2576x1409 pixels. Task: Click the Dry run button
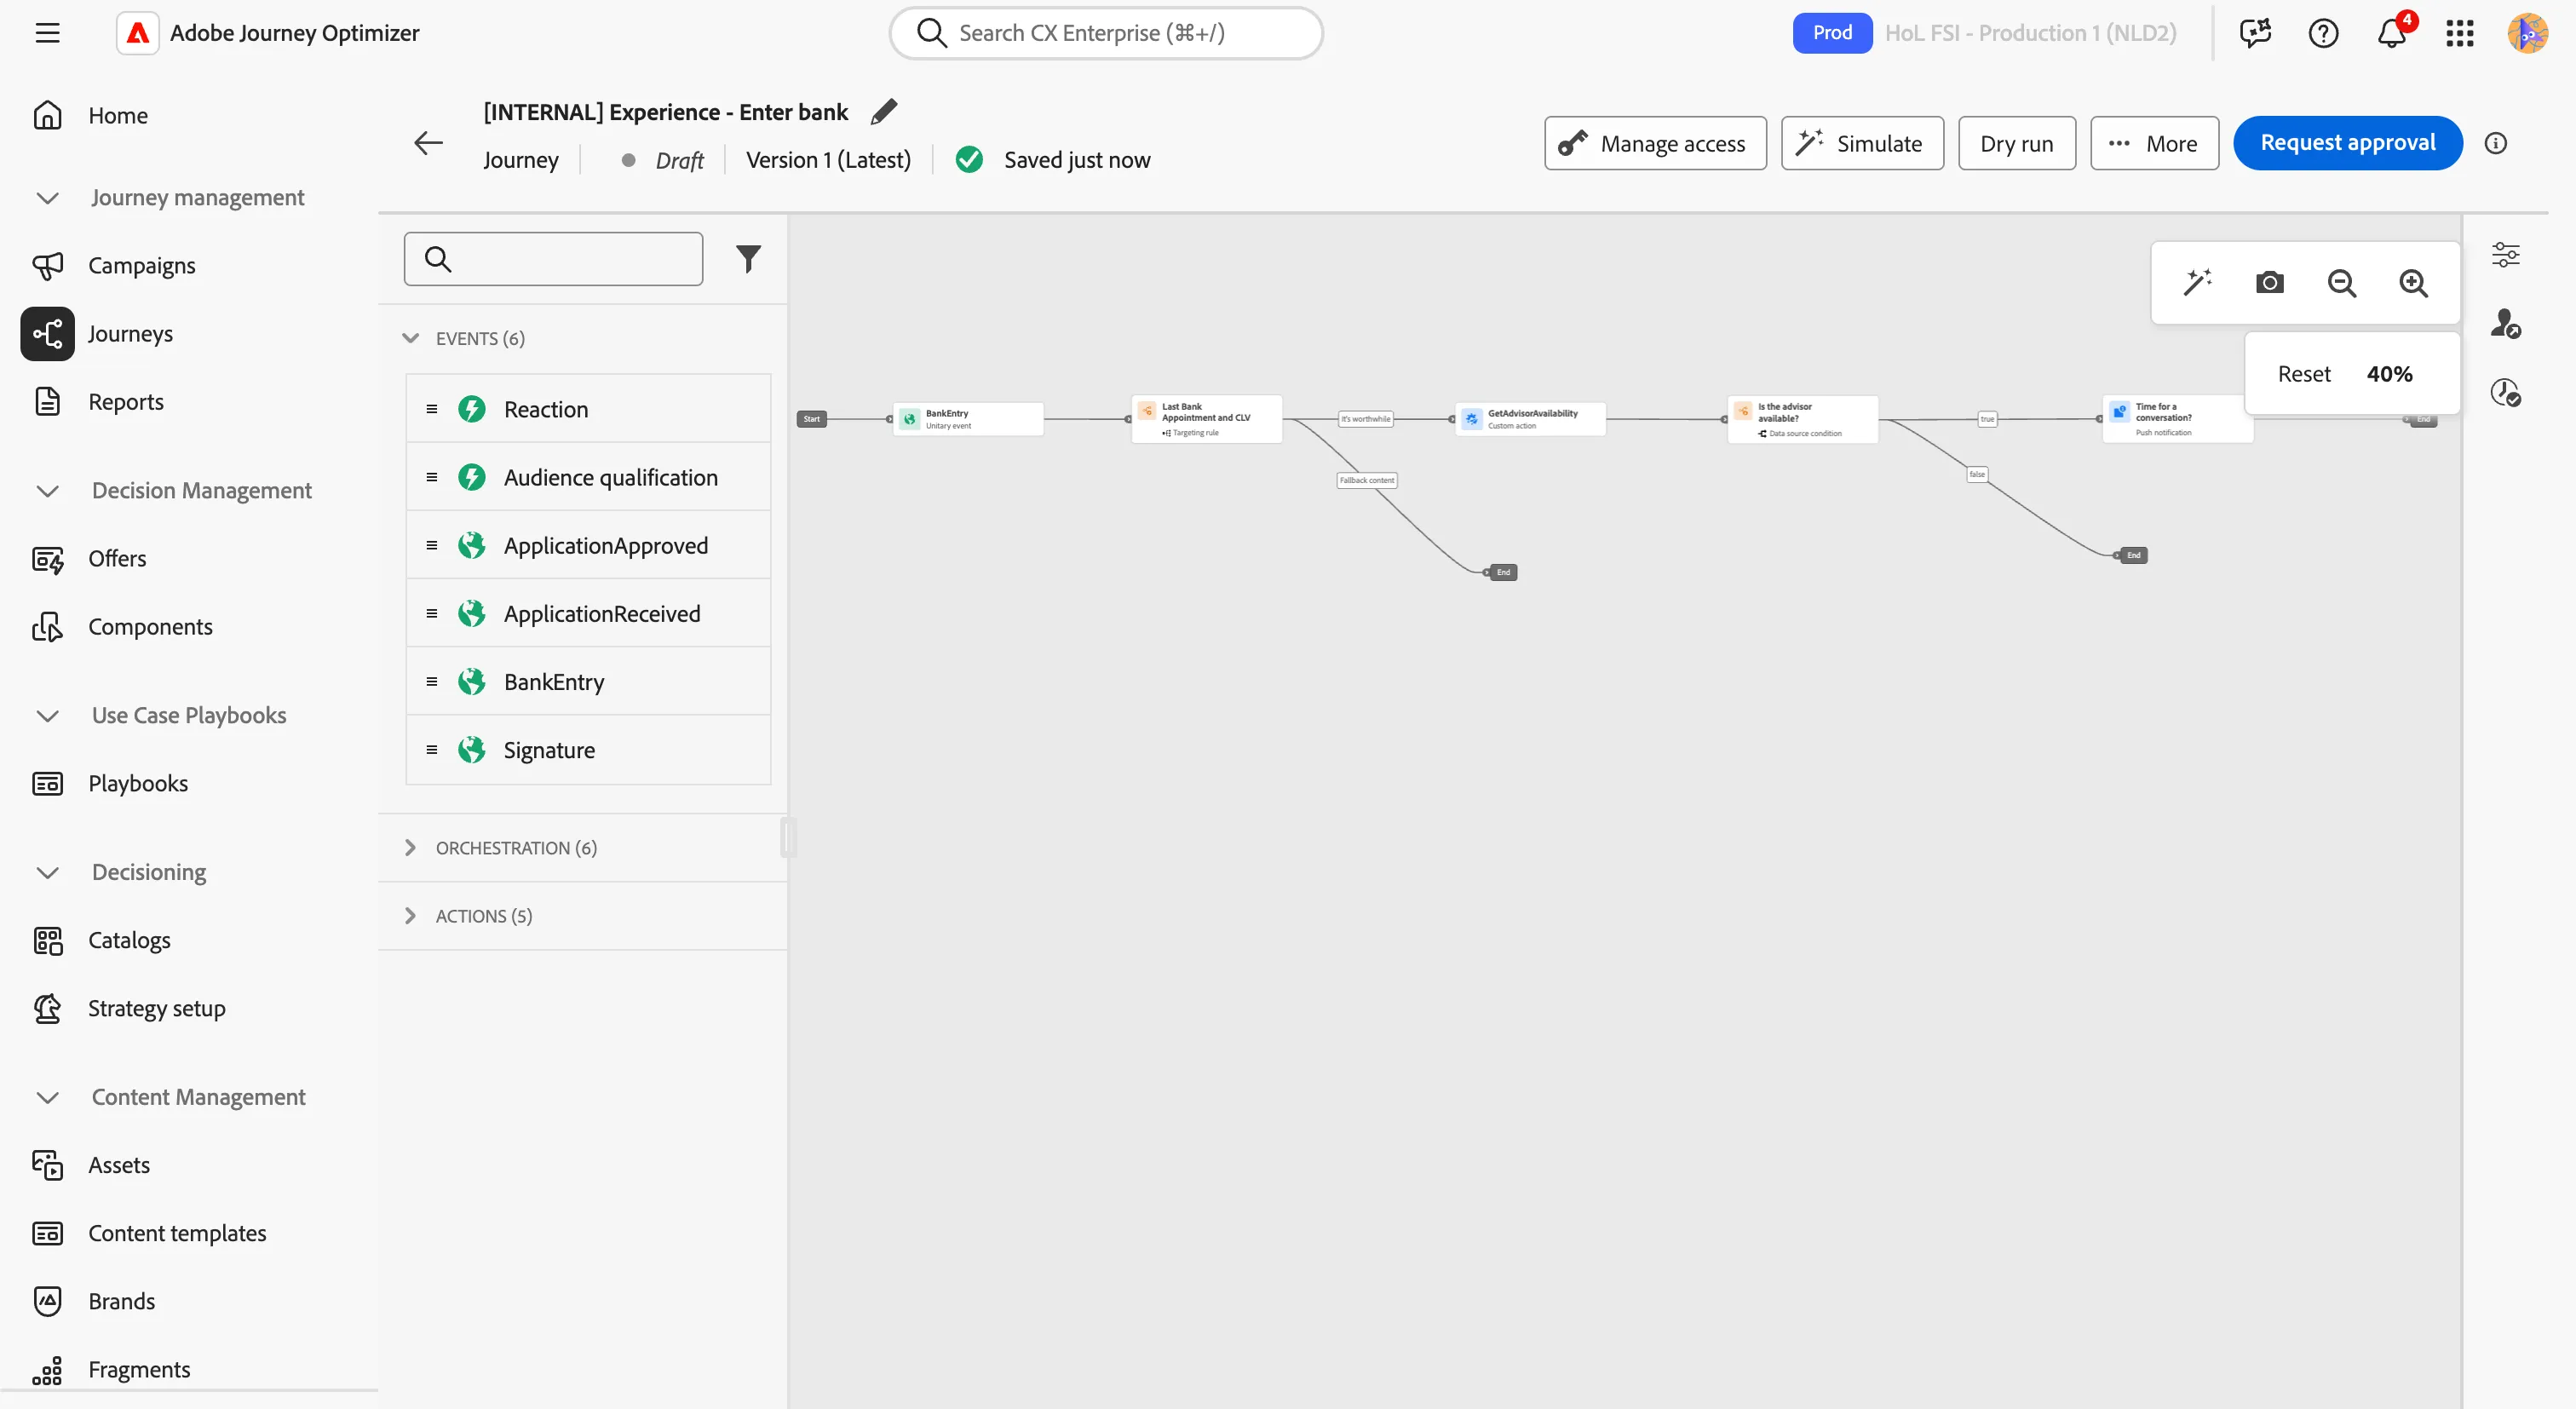coord(2016,143)
